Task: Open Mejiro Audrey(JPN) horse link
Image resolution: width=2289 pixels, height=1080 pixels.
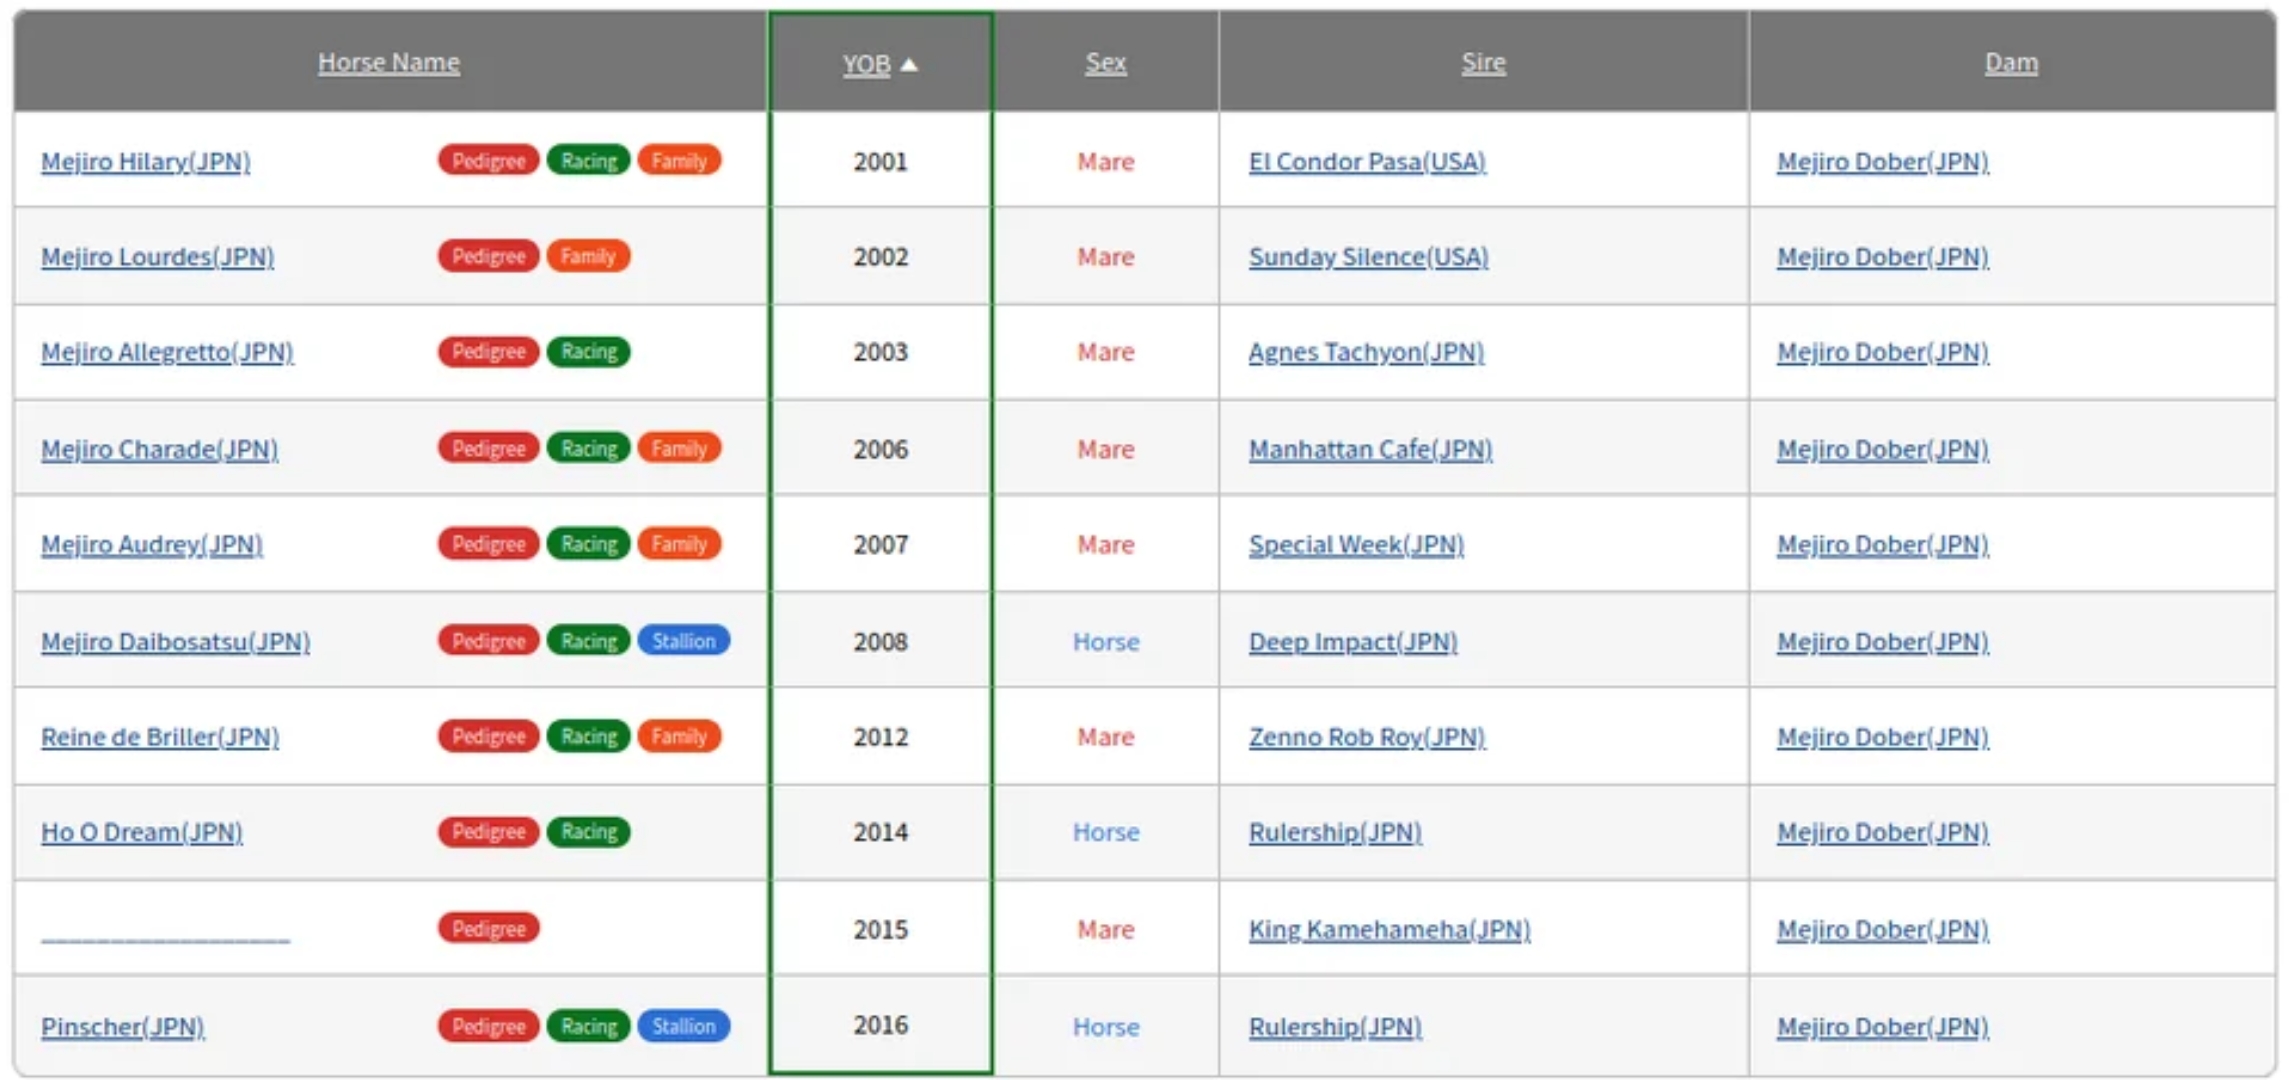Action: [x=151, y=544]
